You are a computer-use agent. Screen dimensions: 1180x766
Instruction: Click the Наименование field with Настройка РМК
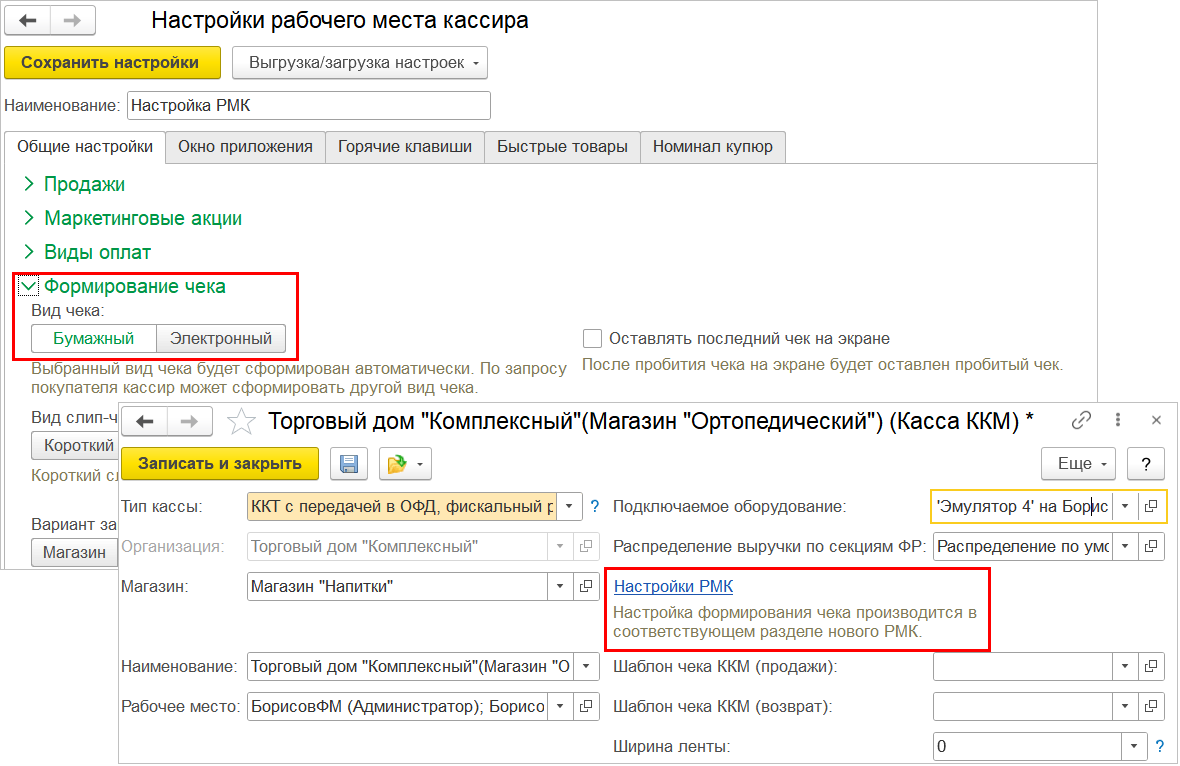tap(308, 105)
